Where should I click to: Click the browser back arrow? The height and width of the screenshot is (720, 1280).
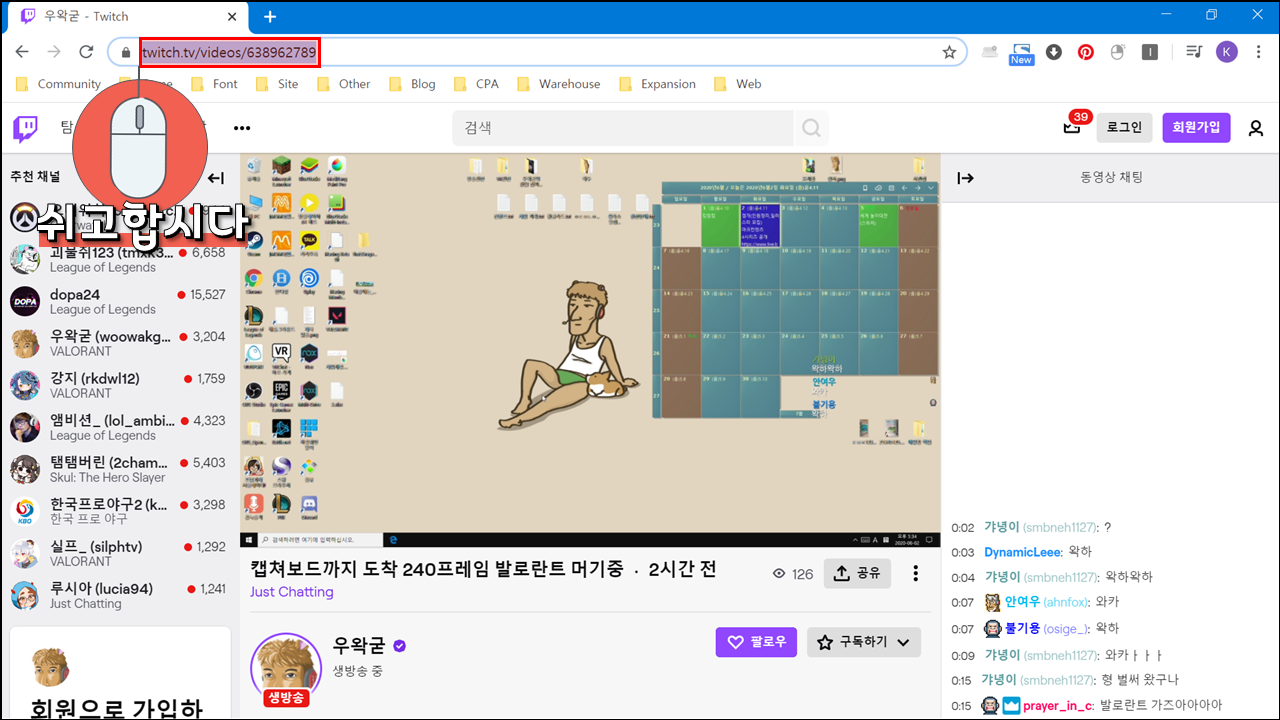(x=22, y=52)
